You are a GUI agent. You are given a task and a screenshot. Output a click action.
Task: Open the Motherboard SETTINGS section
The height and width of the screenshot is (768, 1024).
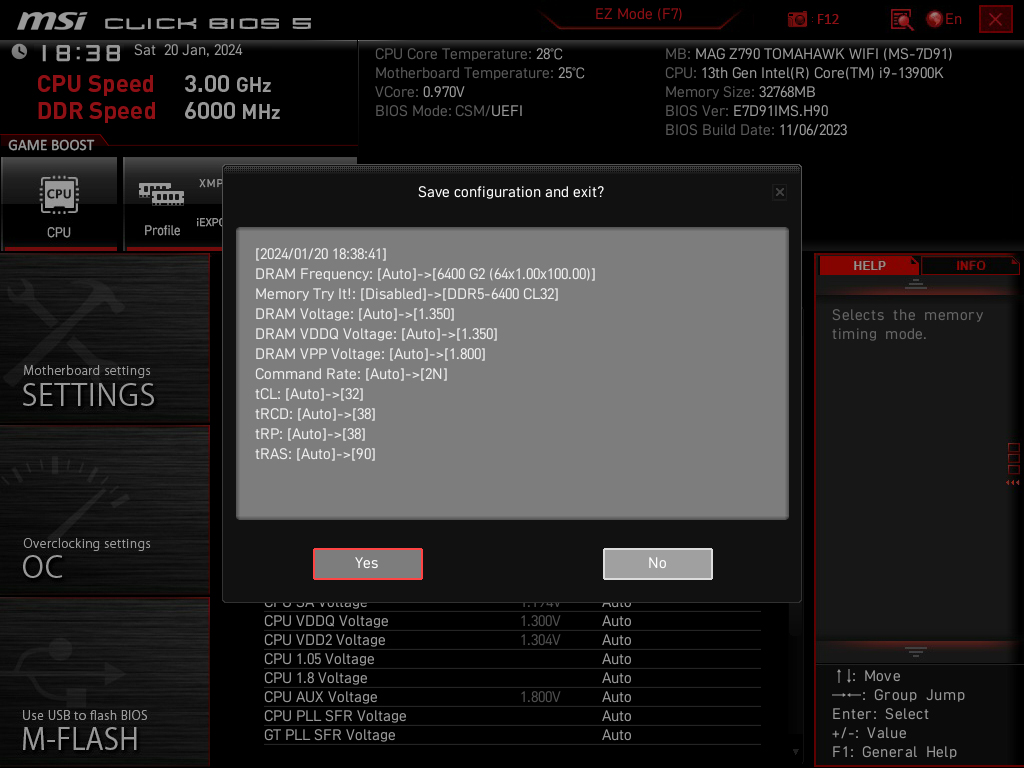104,338
